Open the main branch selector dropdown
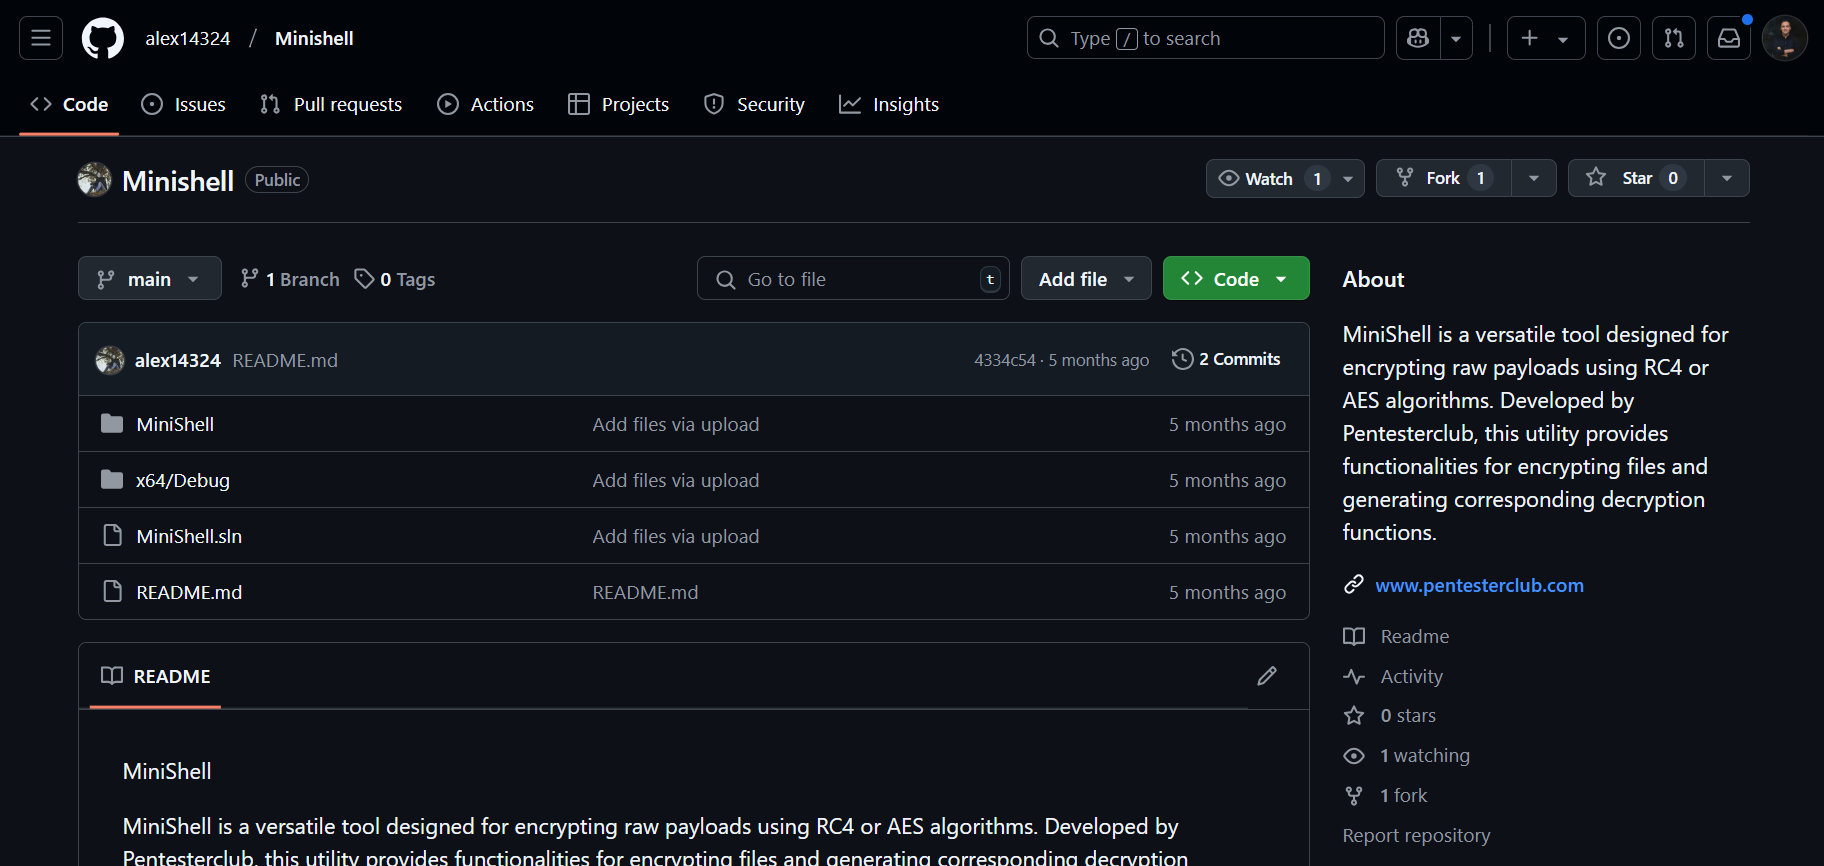The image size is (1824, 866). tap(150, 279)
